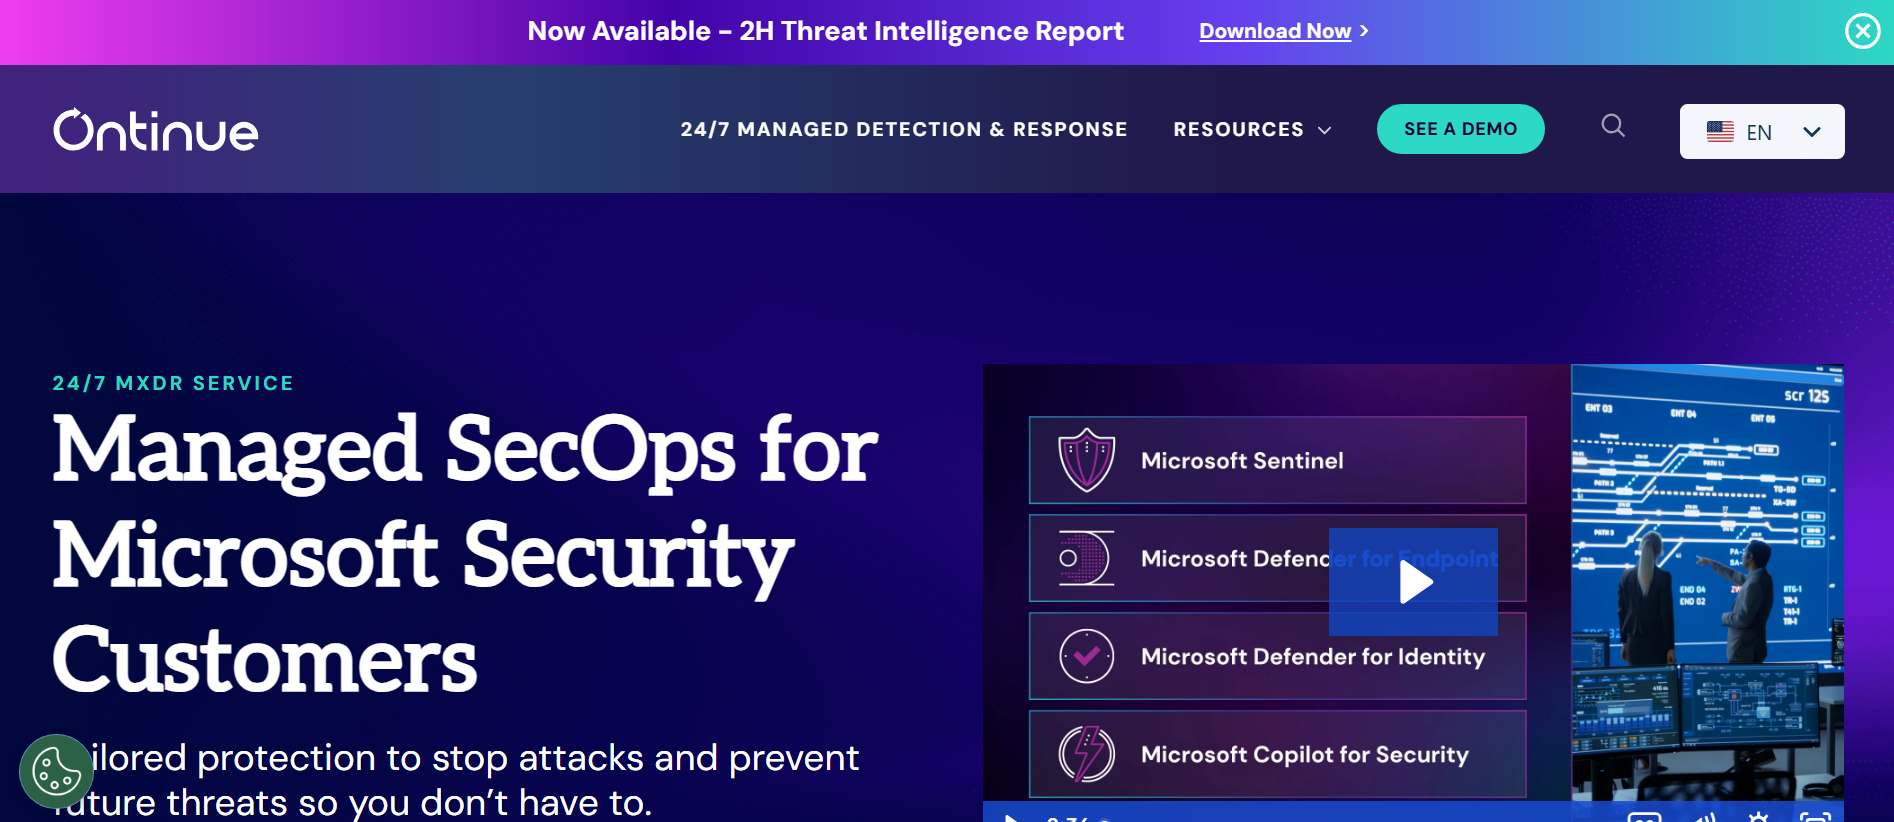Image resolution: width=1894 pixels, height=822 pixels.
Task: Click Microsoft Copilot for Security label
Action: tap(1305, 755)
